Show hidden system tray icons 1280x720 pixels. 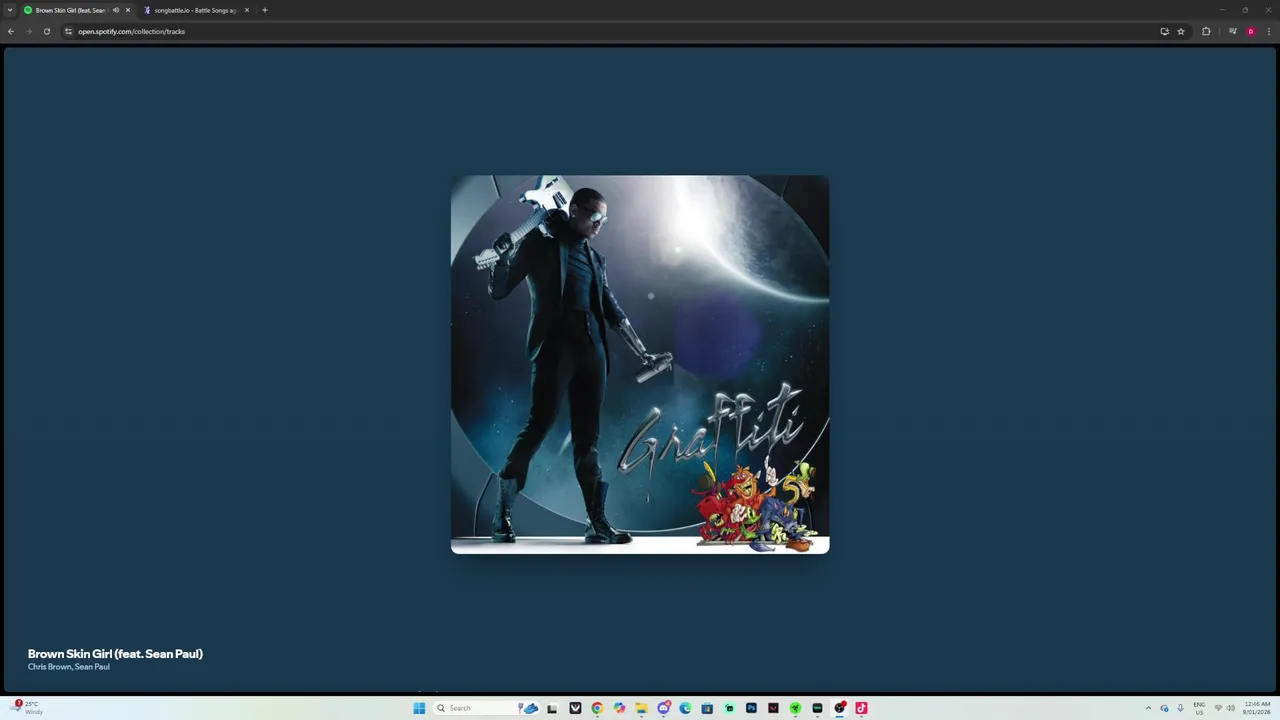pos(1148,708)
